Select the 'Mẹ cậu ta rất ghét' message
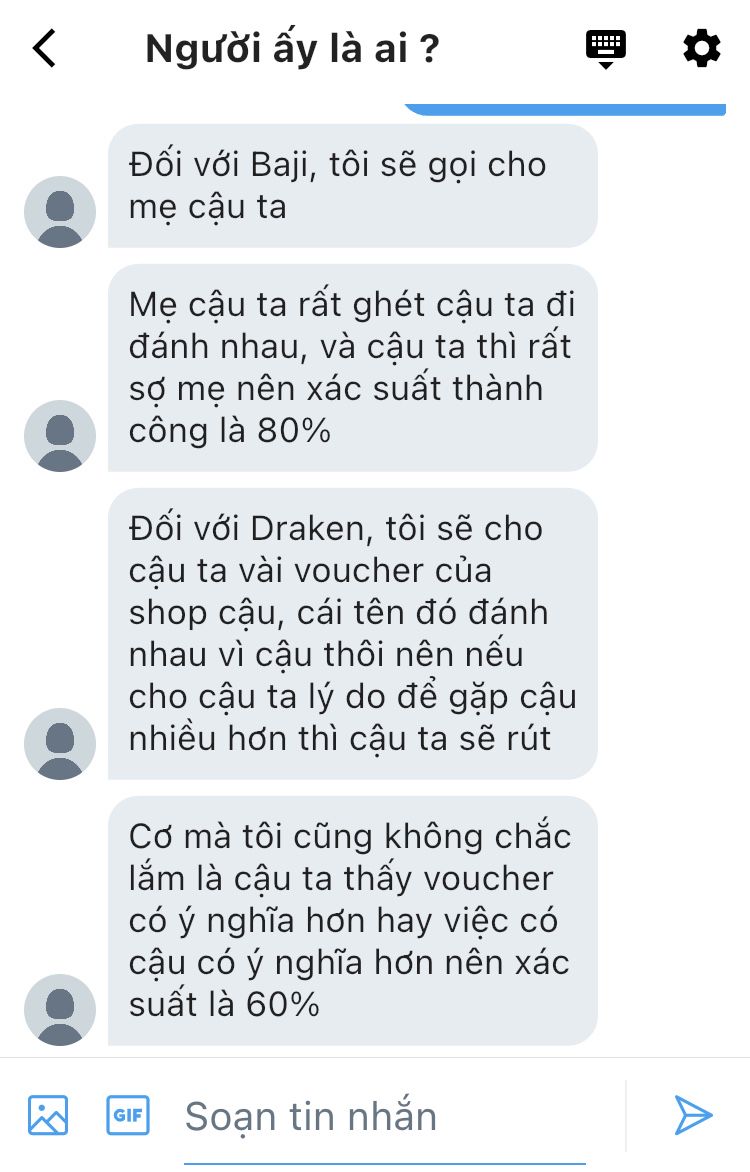Viewport: 750px width, 1172px height. tap(353, 368)
